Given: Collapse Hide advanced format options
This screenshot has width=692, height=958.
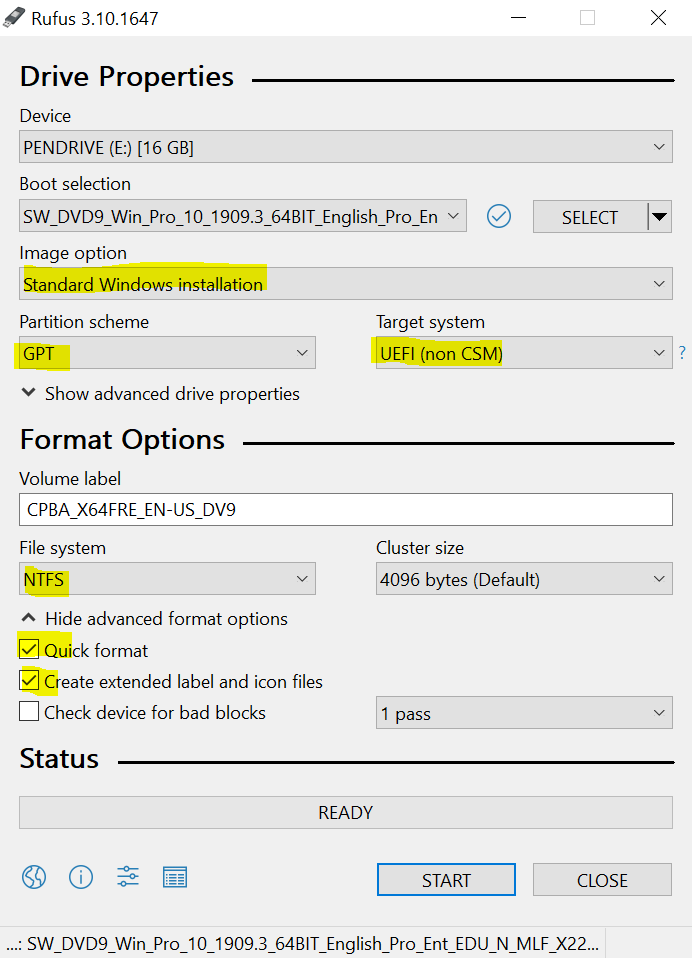Looking at the screenshot, I should pos(154,619).
